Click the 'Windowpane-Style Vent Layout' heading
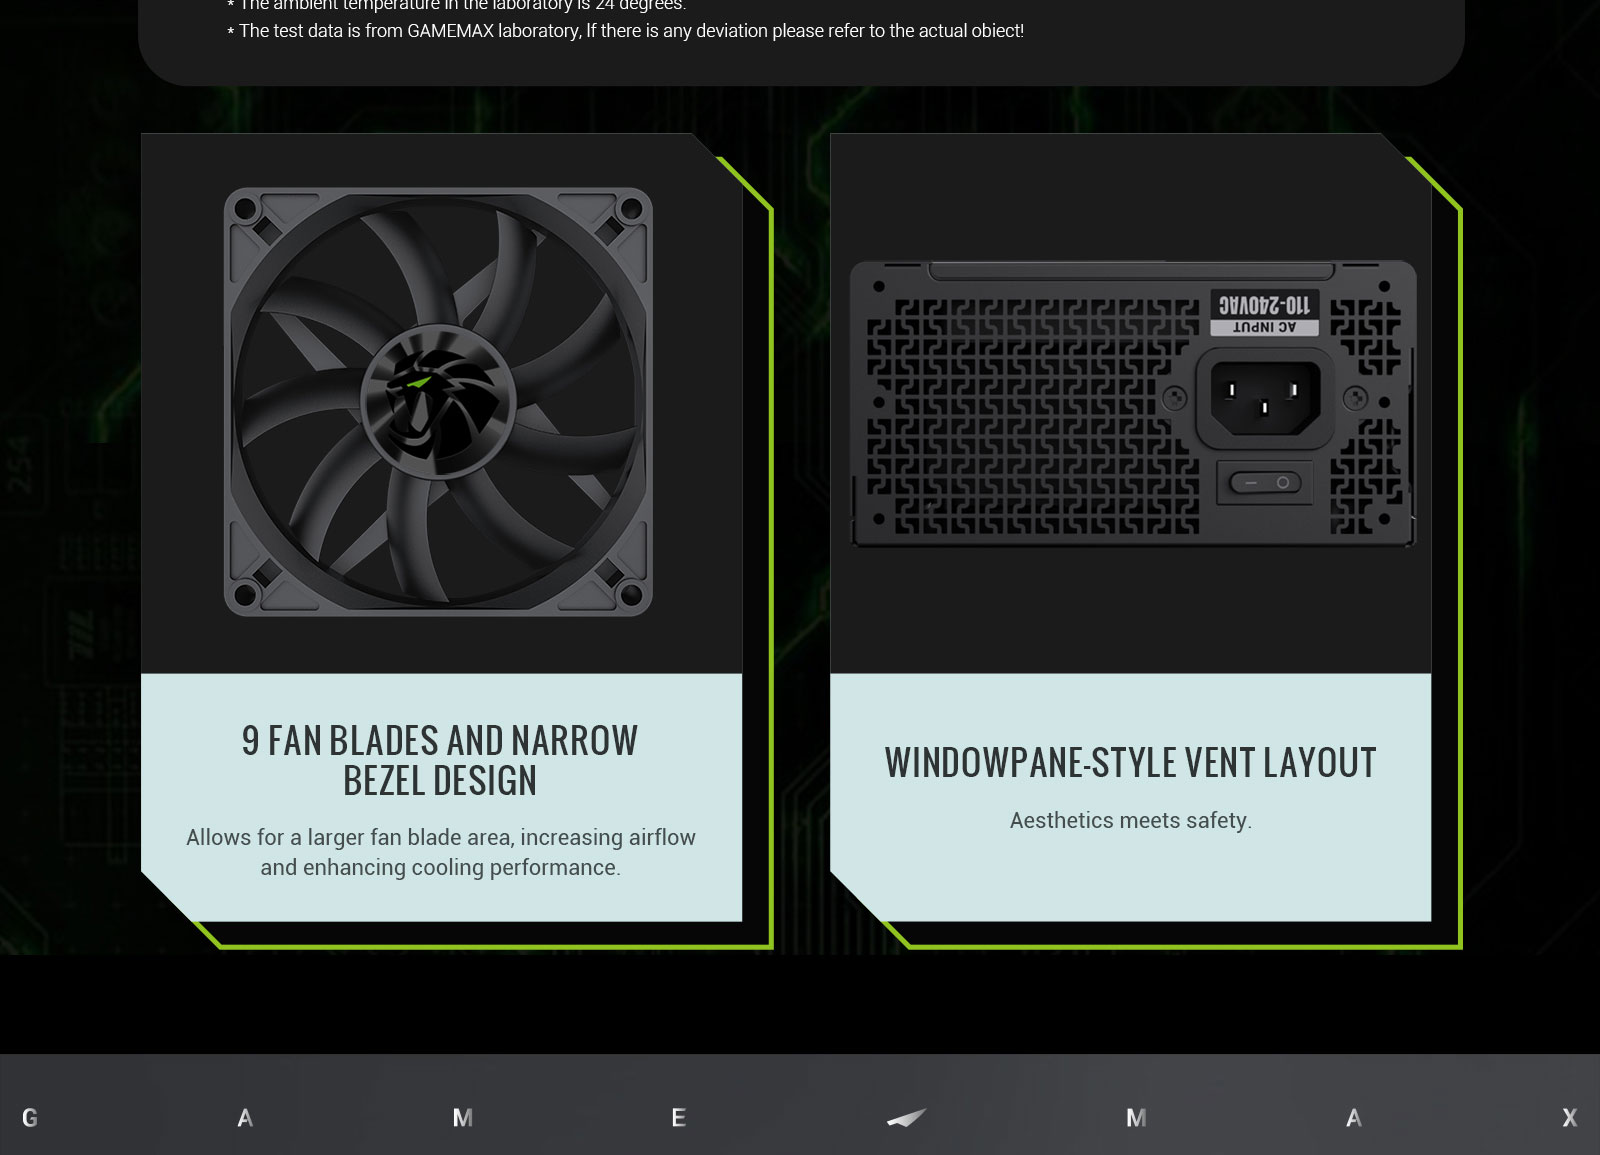This screenshot has width=1600, height=1155. pyautogui.click(x=1130, y=762)
